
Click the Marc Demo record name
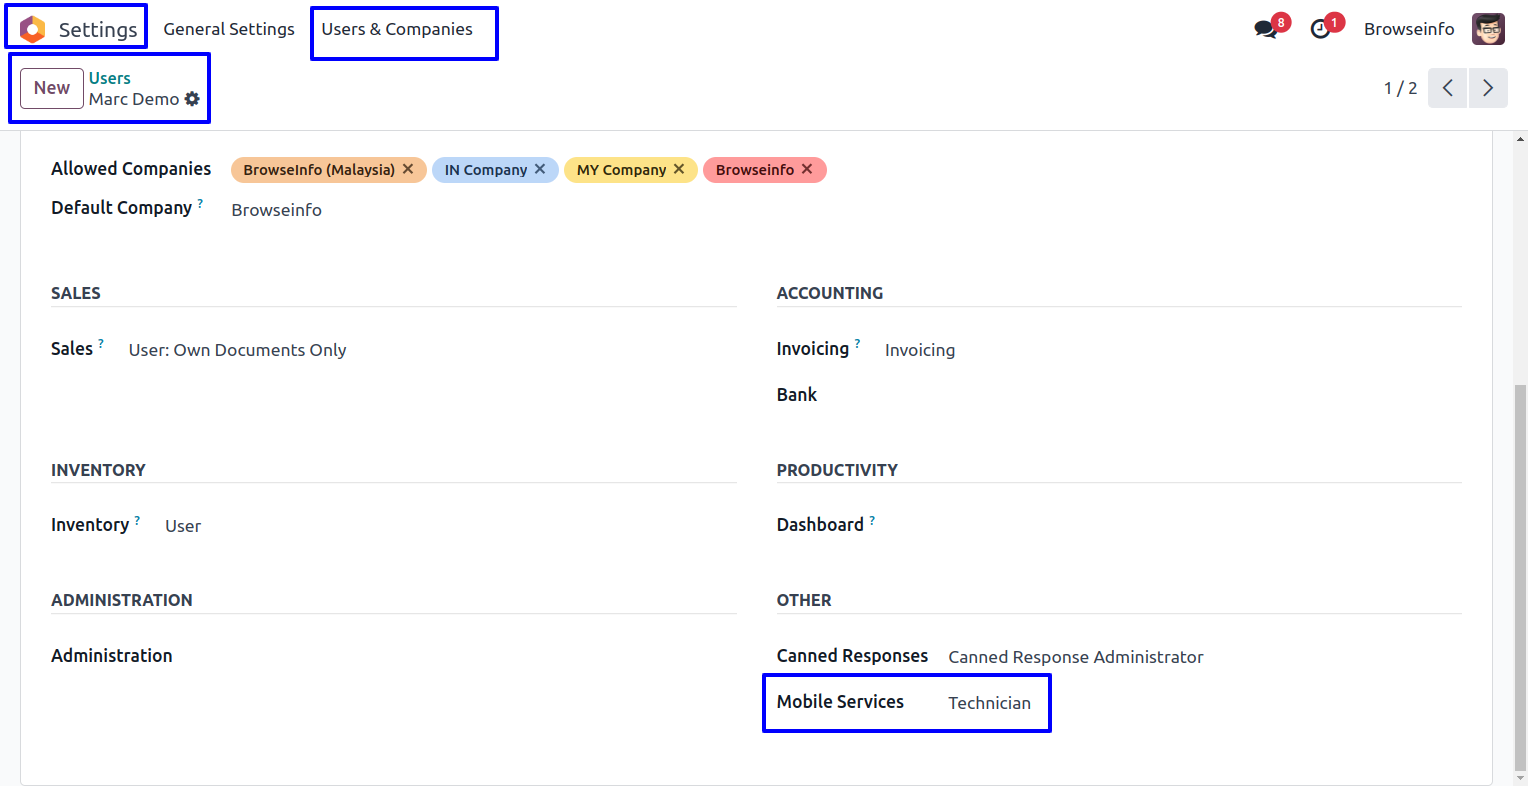(134, 99)
